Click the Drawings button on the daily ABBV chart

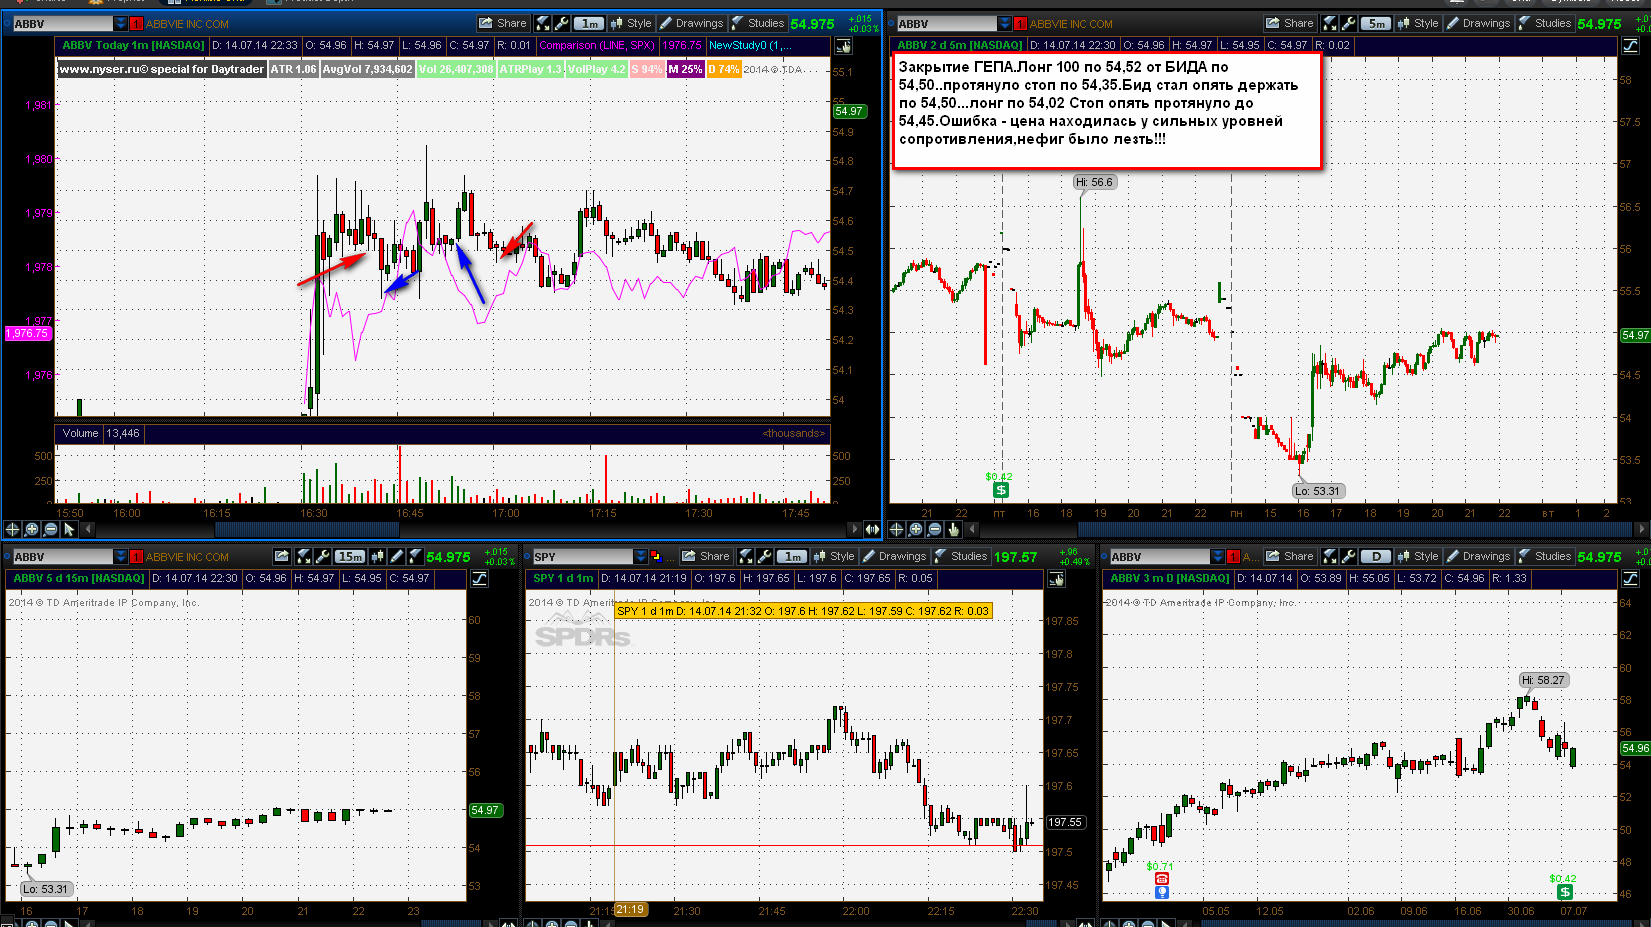[x=1478, y=556]
